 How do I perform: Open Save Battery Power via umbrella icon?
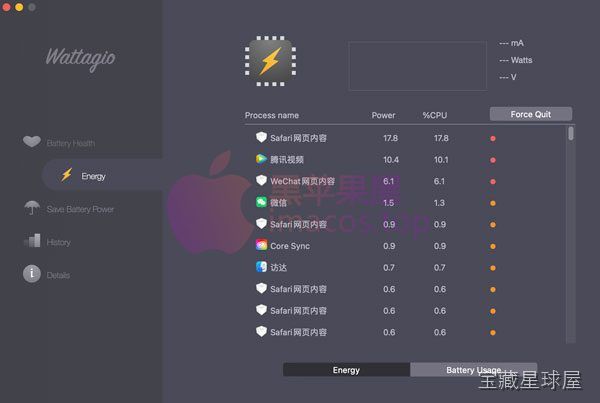pos(32,208)
